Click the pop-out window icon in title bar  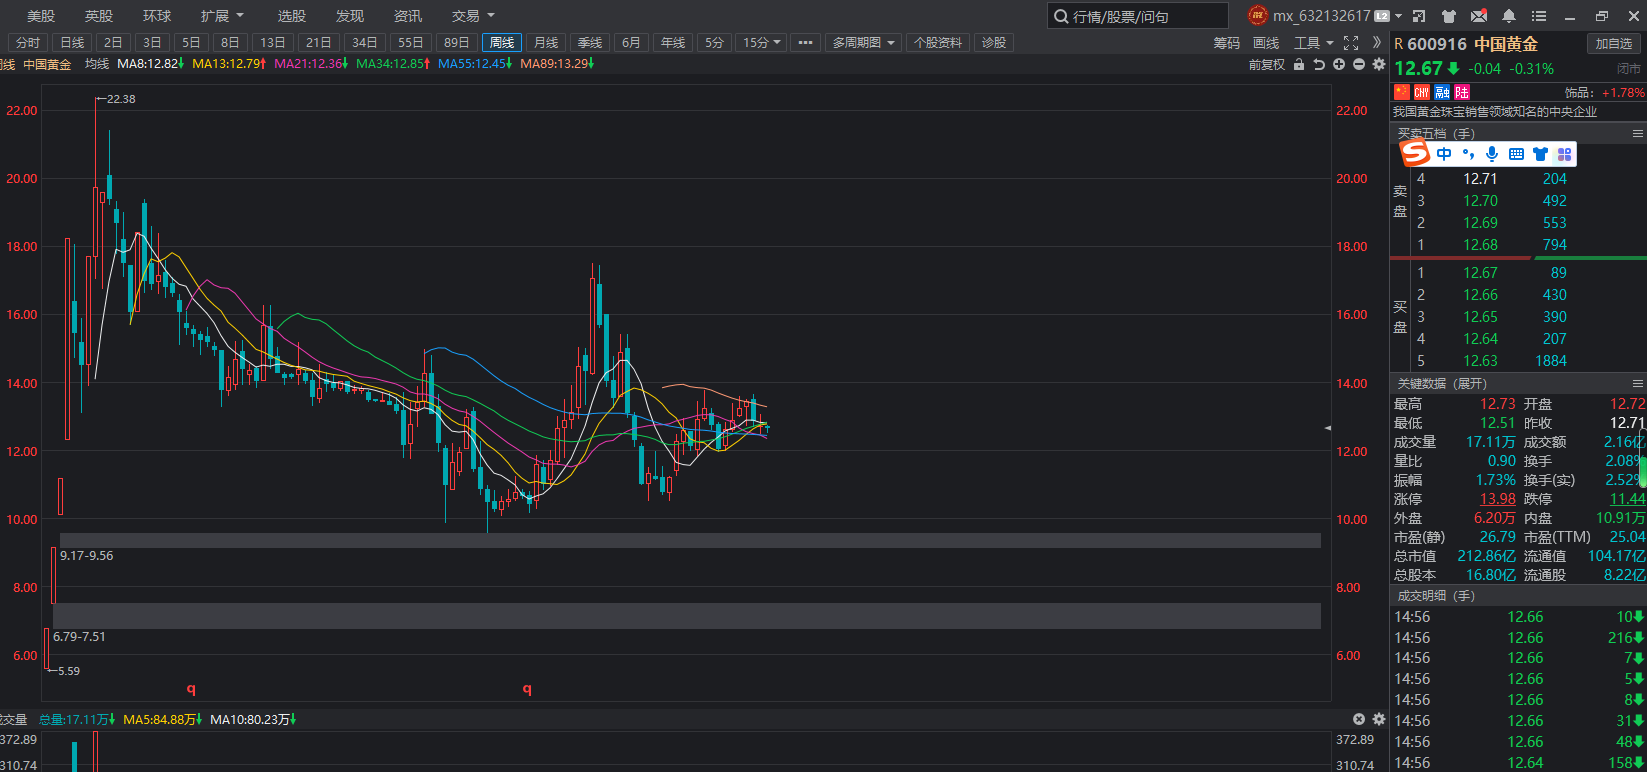pyautogui.click(x=1419, y=16)
